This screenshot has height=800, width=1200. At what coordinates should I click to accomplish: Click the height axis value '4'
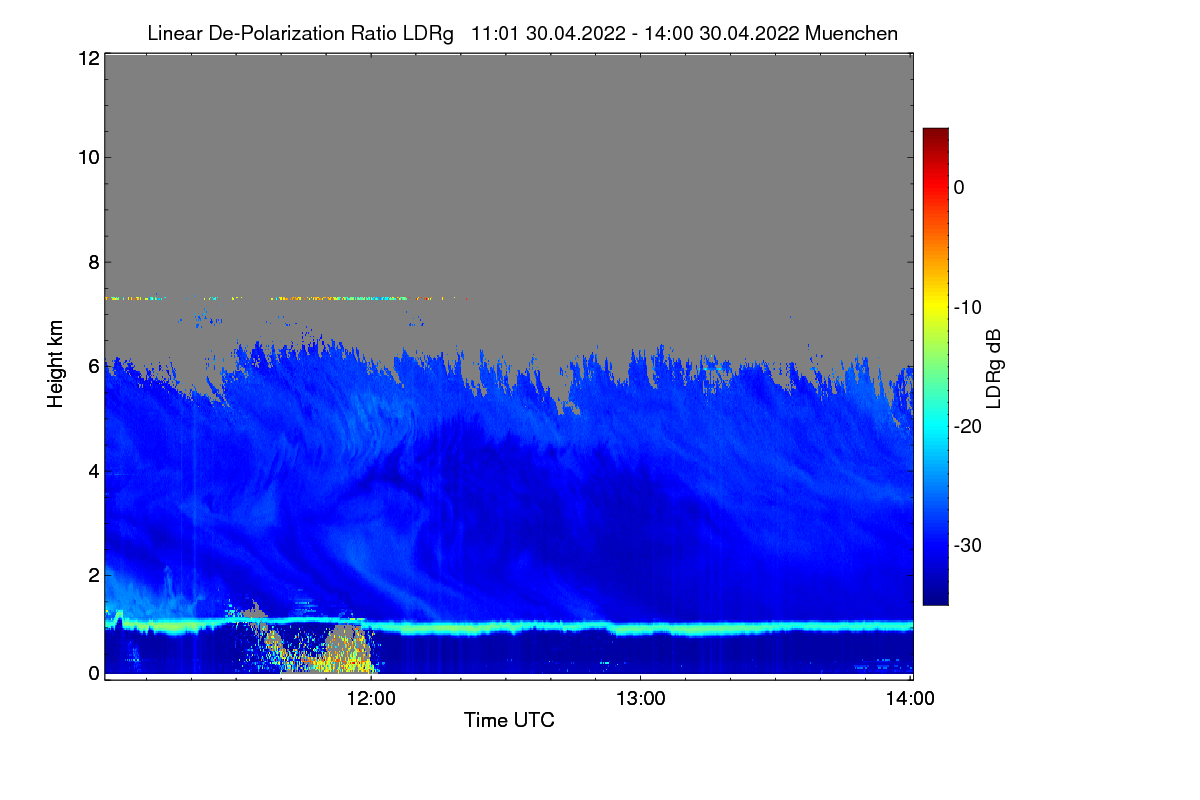click(x=93, y=470)
